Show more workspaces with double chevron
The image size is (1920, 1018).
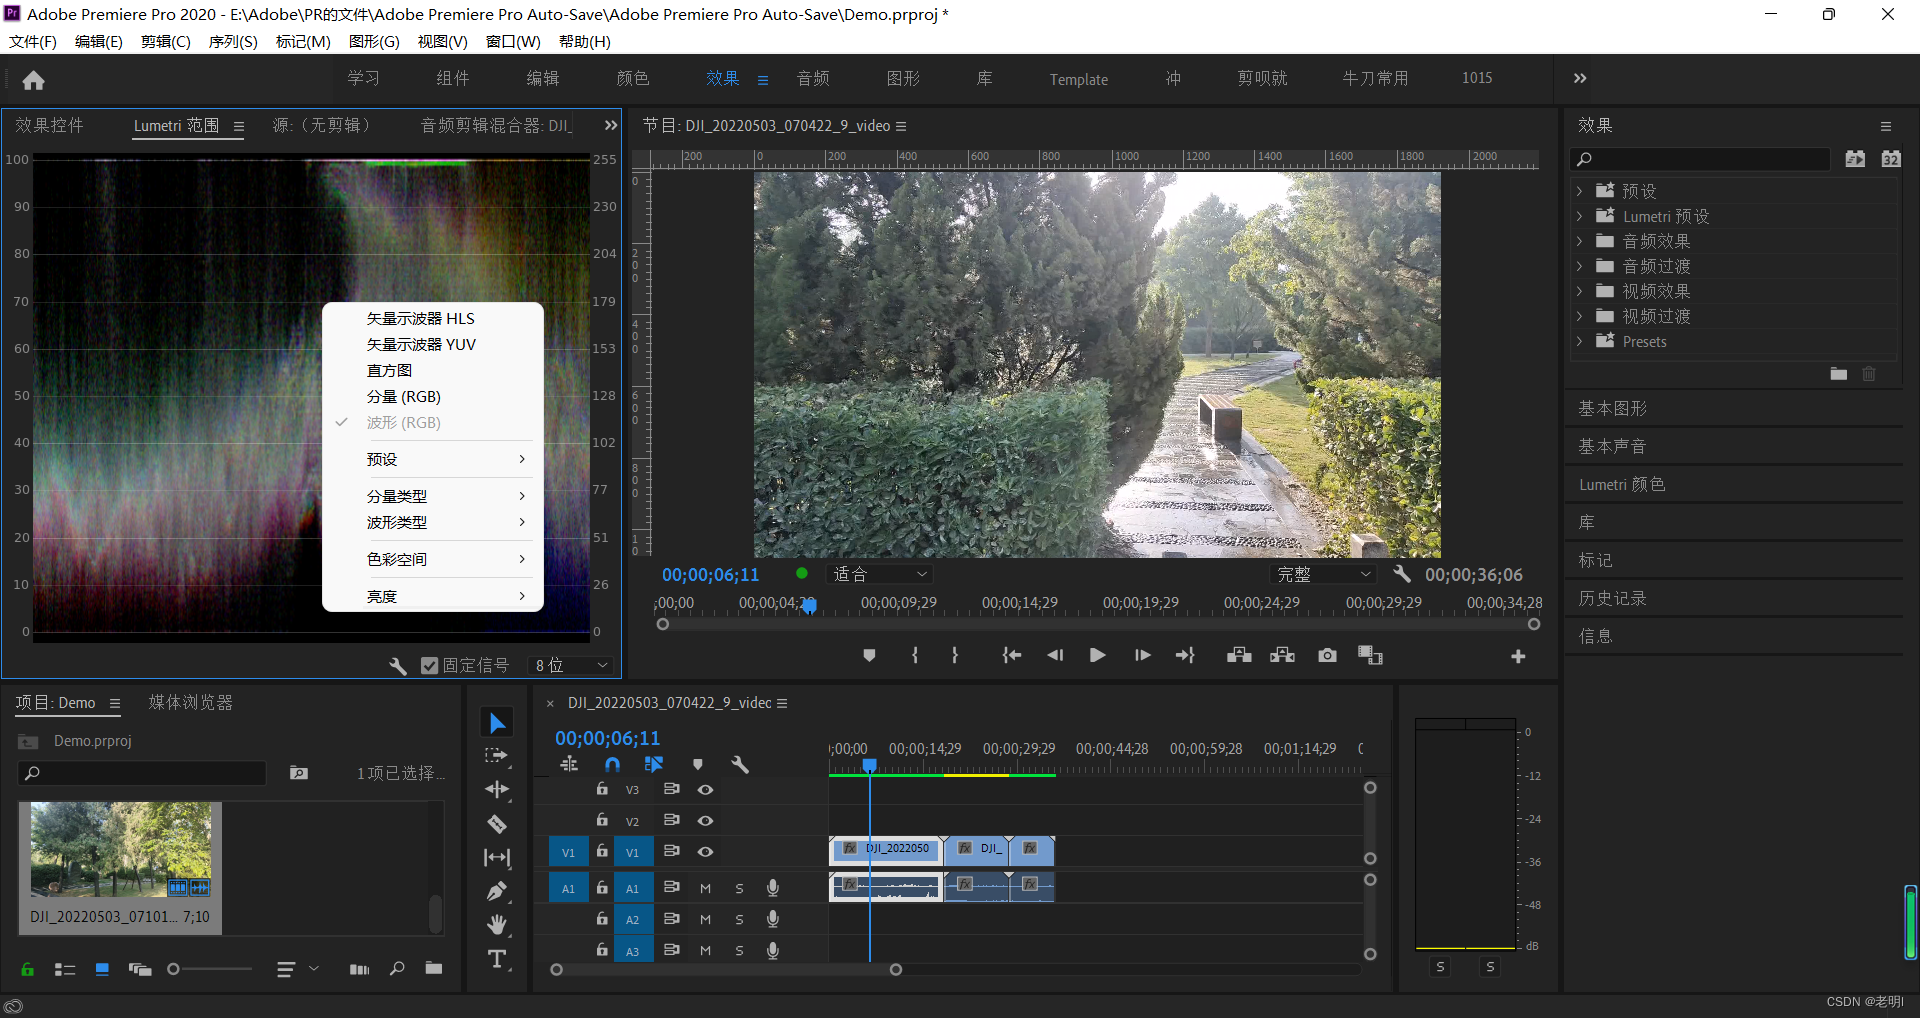point(1580,78)
